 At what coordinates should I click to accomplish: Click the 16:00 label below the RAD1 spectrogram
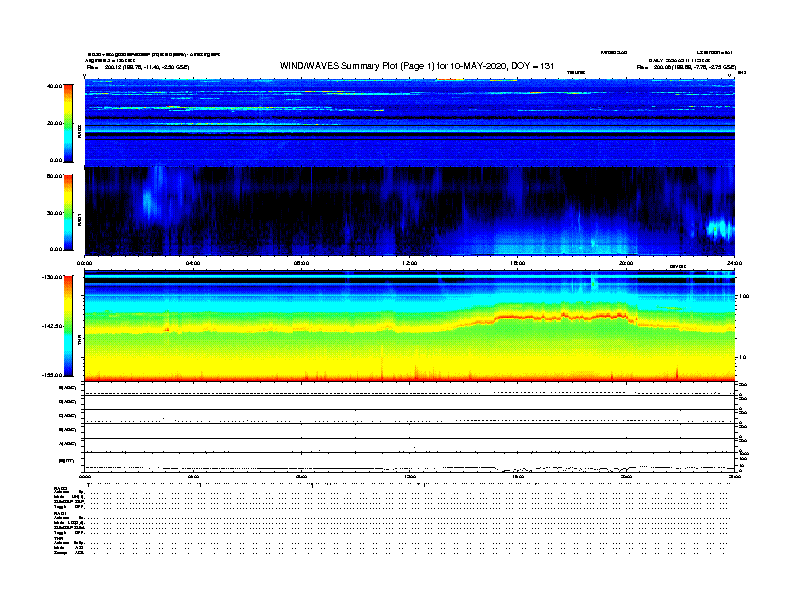518,263
